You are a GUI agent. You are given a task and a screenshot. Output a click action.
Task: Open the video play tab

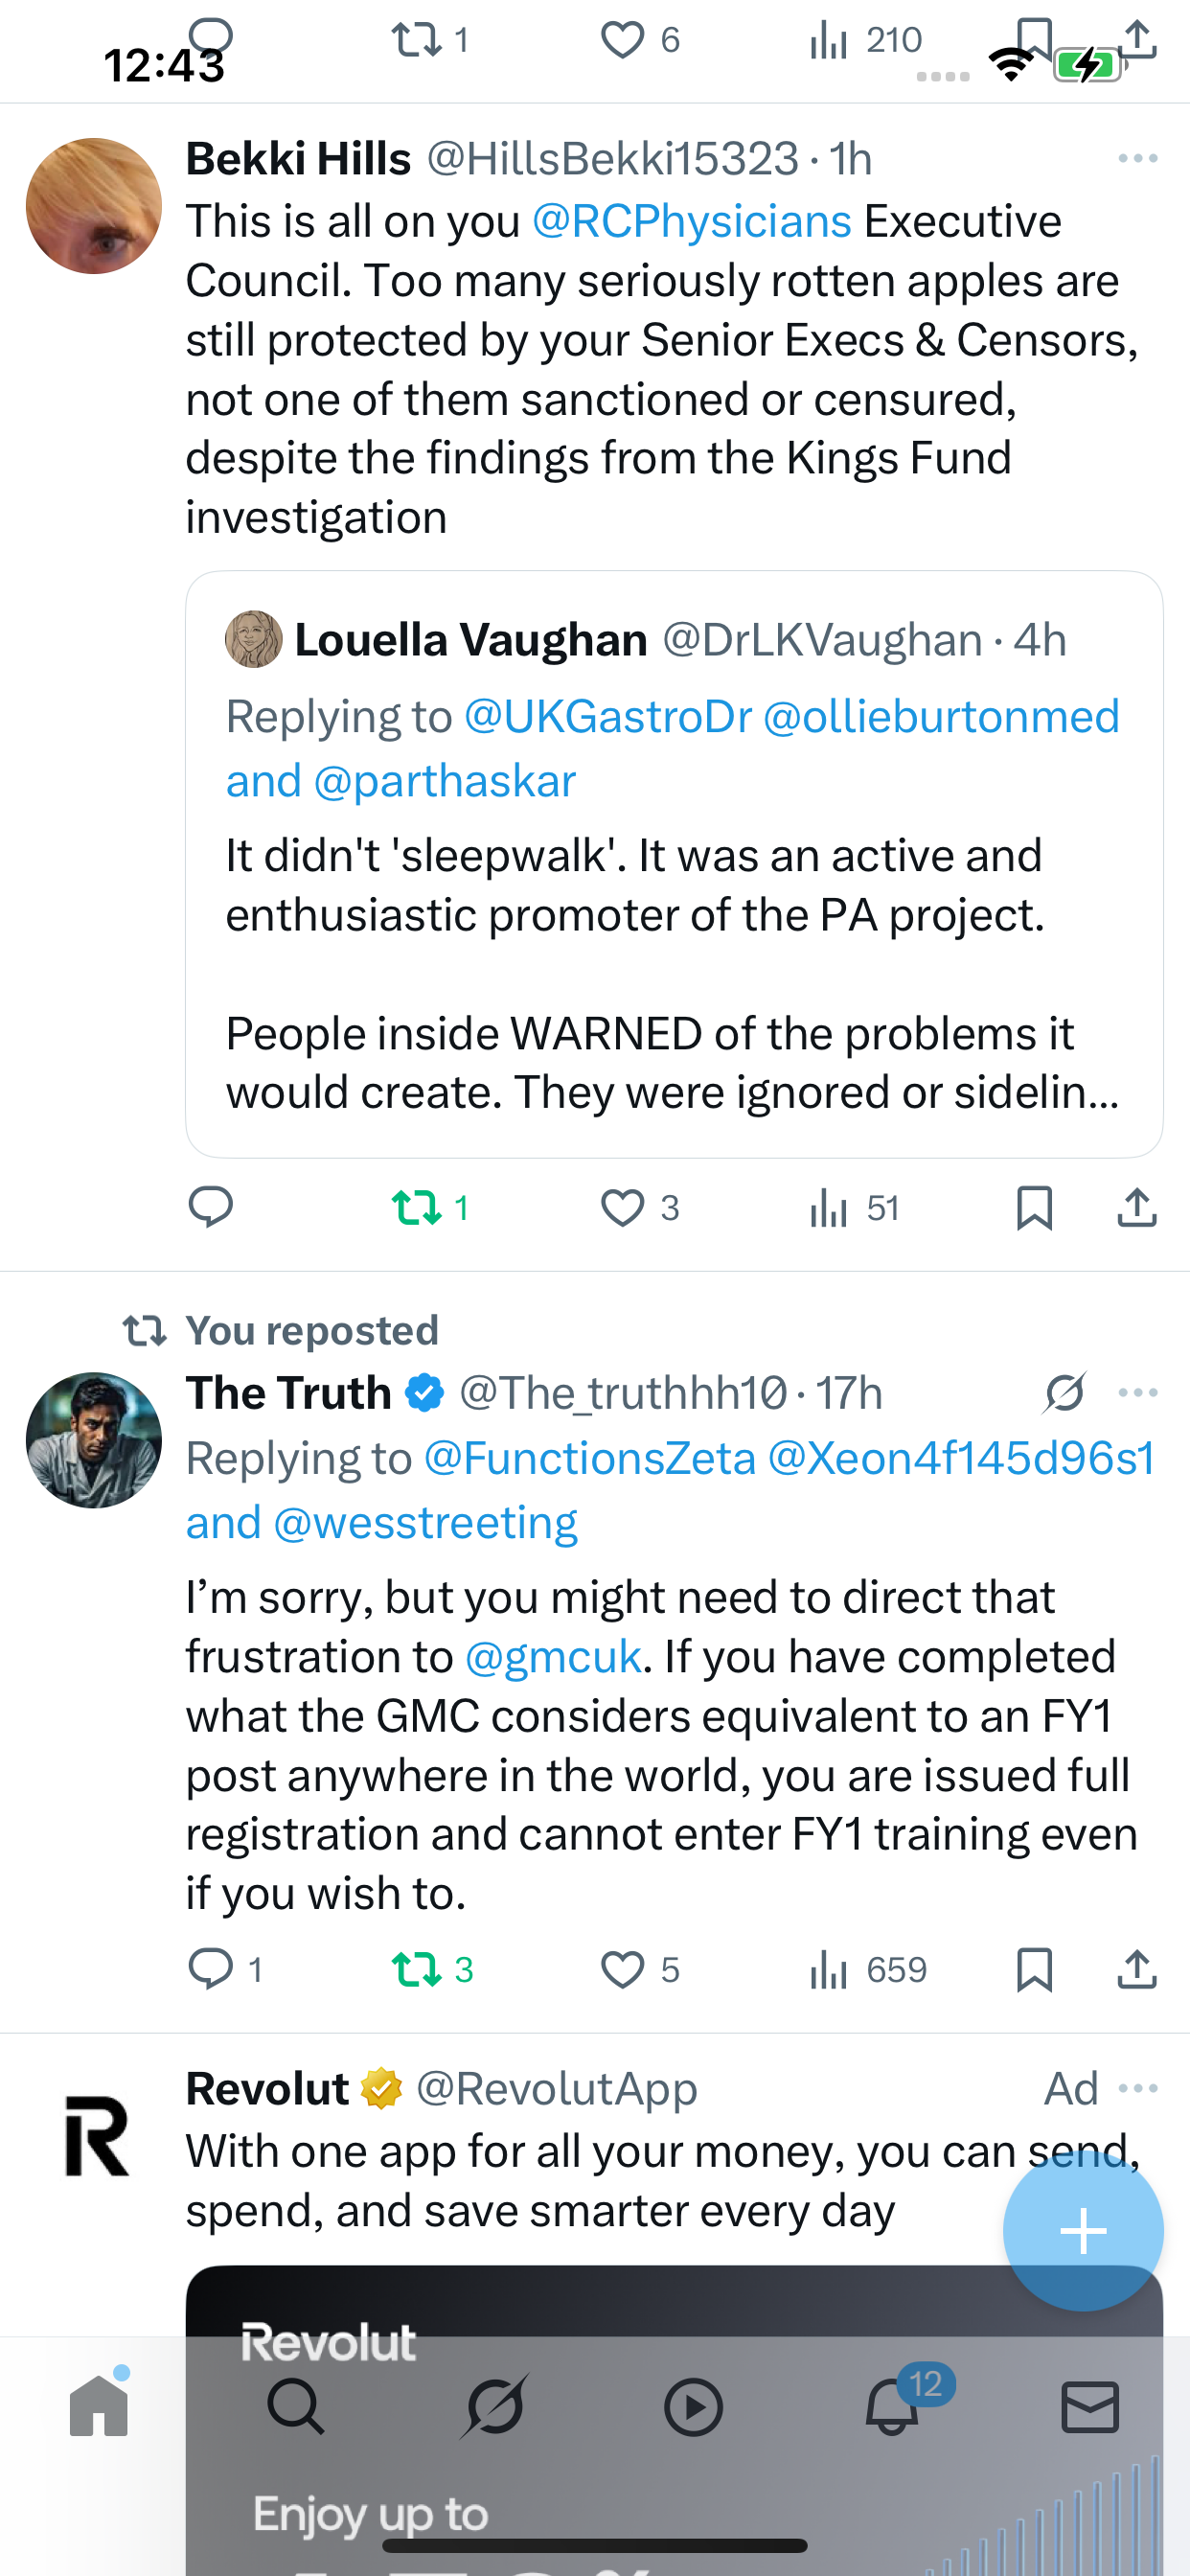(693, 2406)
